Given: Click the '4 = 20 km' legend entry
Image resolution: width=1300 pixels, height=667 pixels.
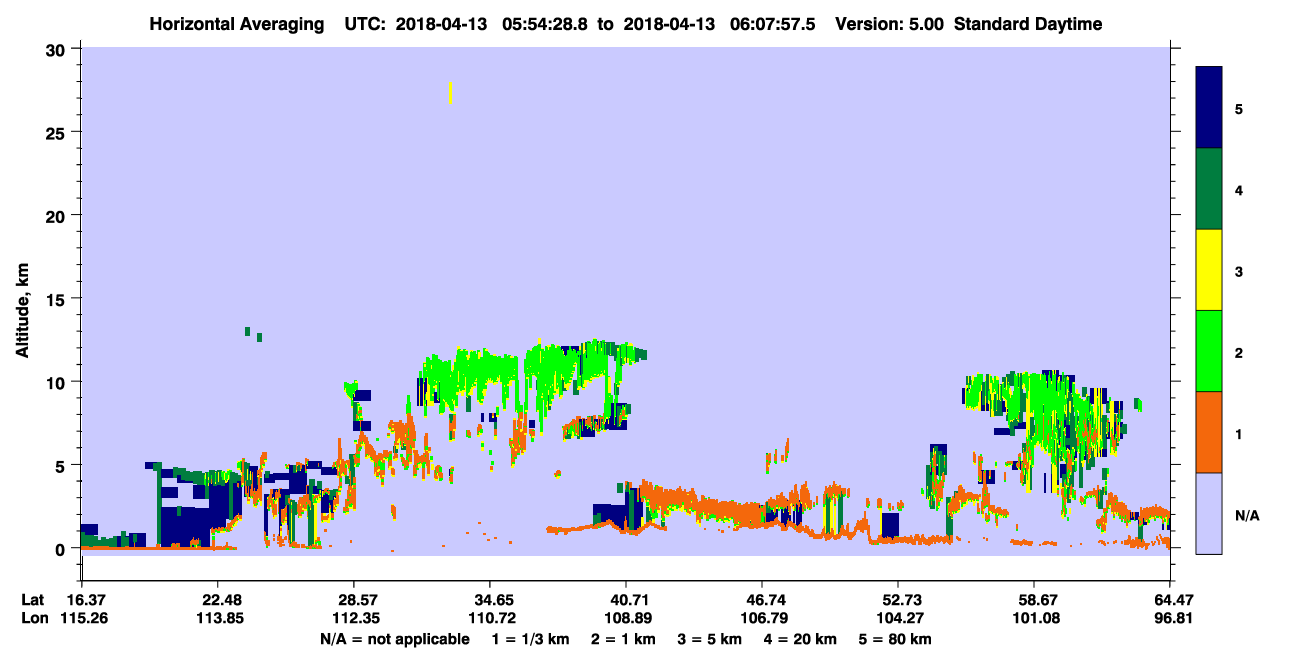Looking at the screenshot, I should 802,639.
